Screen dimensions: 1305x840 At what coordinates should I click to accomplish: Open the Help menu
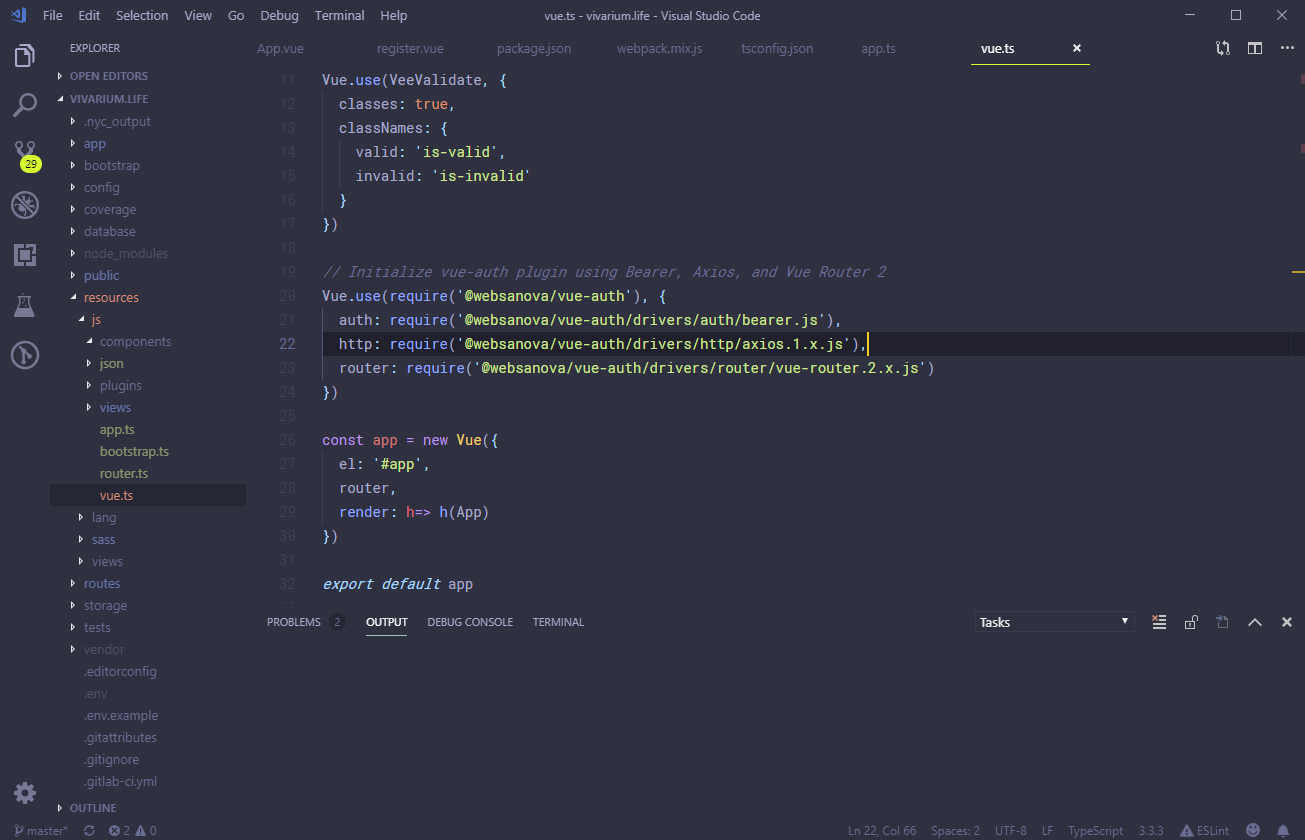point(394,15)
